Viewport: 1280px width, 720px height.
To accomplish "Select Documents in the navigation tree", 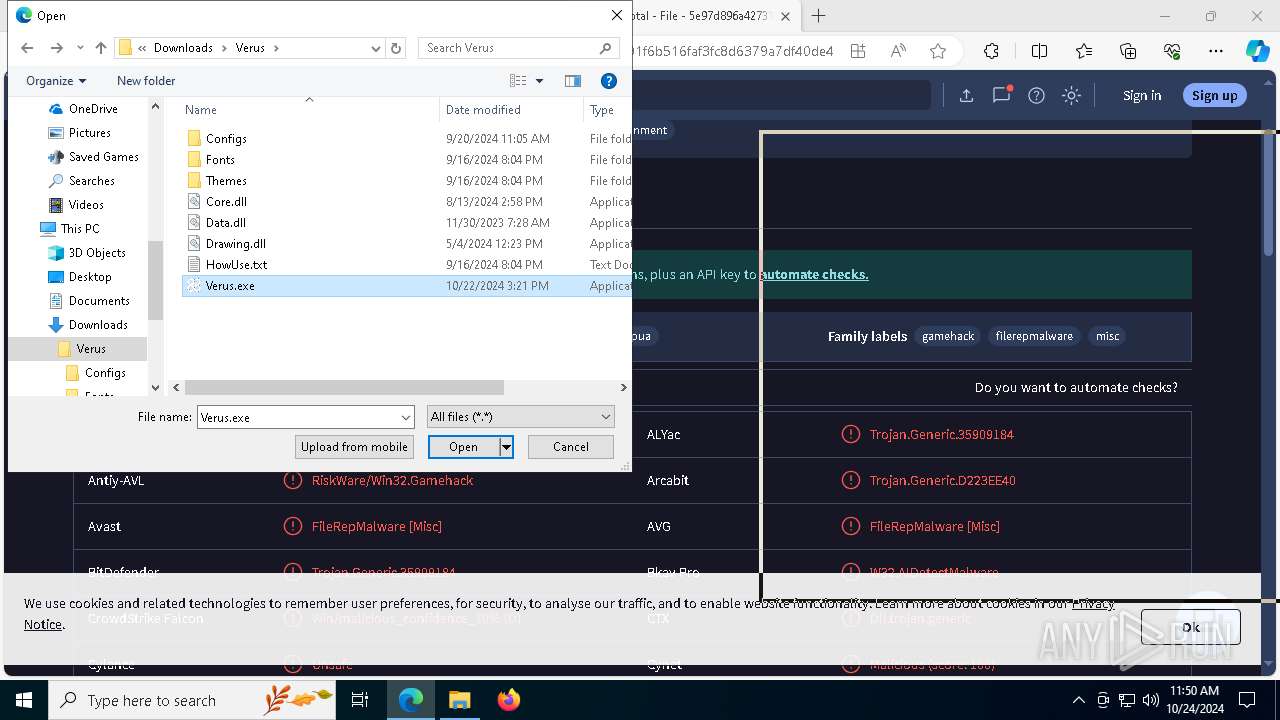I will (99, 301).
